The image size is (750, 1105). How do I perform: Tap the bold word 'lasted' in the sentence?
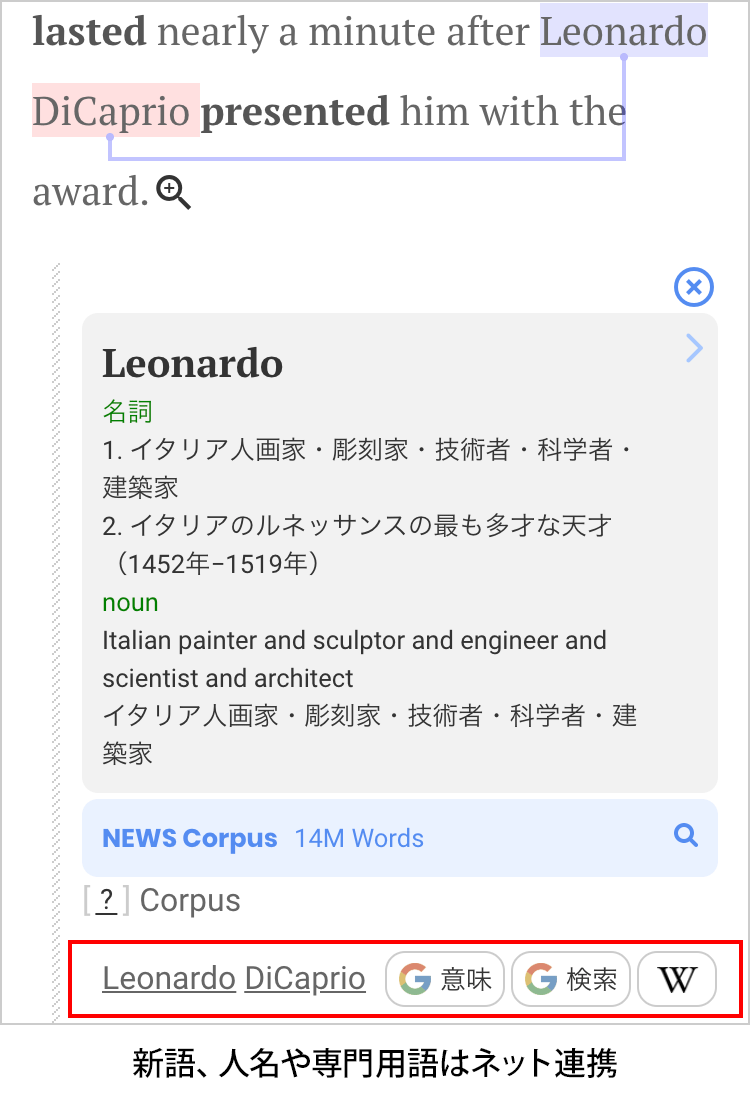pos(90,32)
